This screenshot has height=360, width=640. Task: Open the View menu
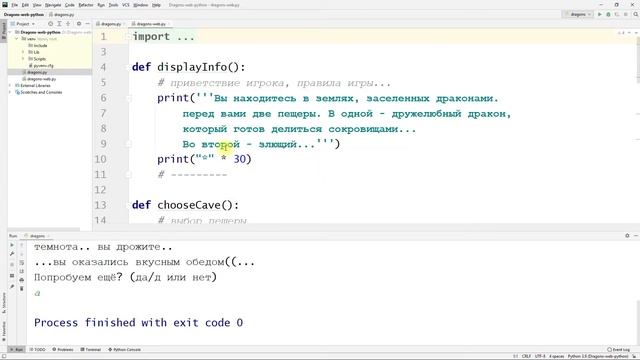coord(37,5)
